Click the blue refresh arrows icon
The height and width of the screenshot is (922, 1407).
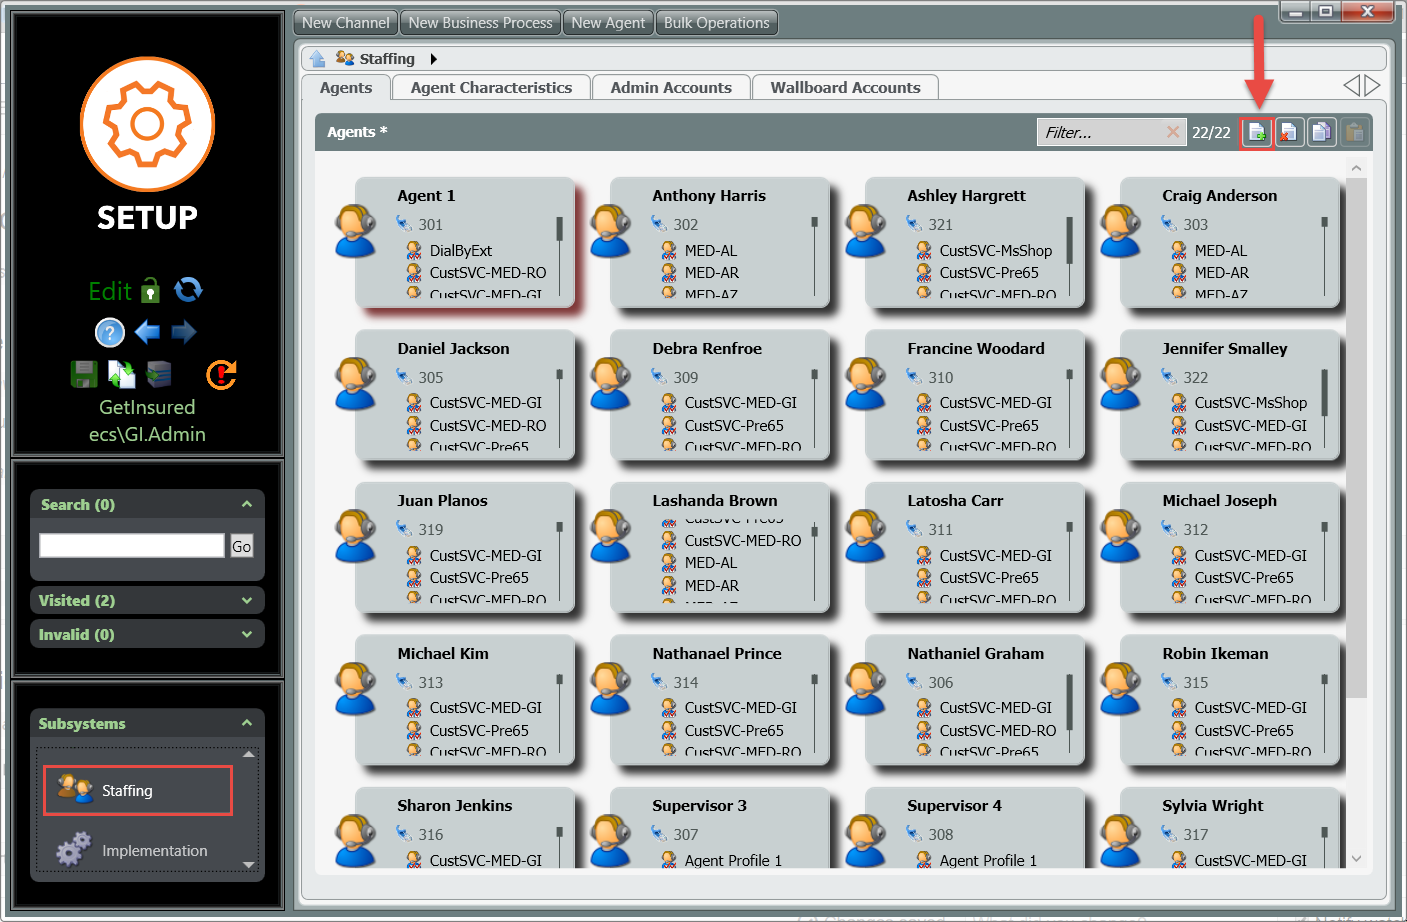(188, 290)
